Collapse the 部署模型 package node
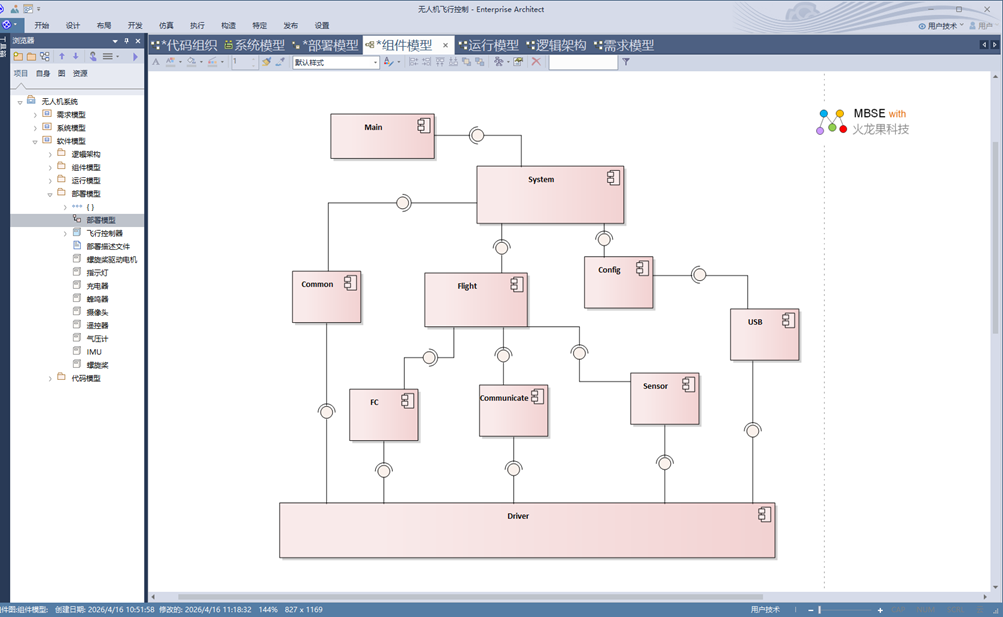The height and width of the screenshot is (617, 1003). click(50, 194)
